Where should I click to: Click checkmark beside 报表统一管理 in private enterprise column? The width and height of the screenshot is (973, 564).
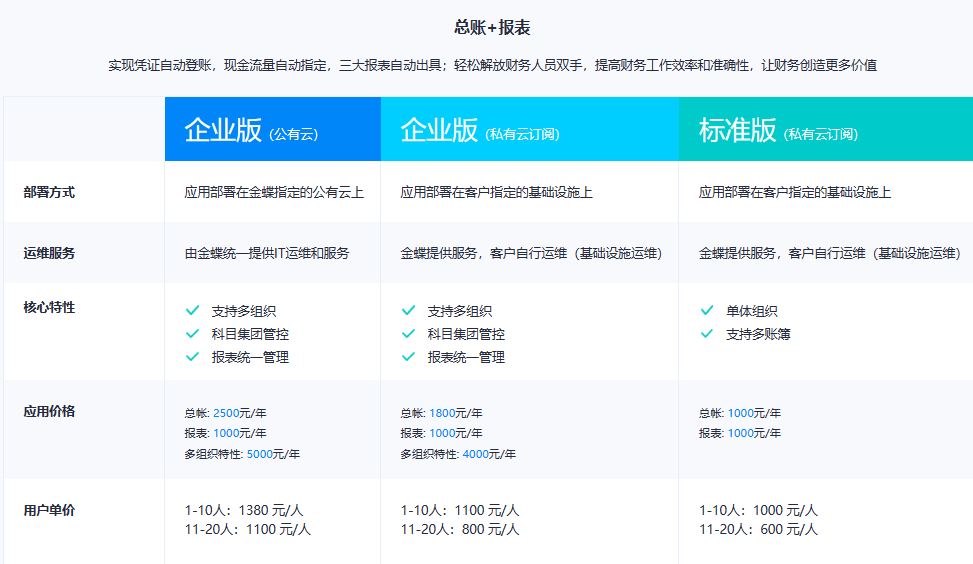[x=408, y=357]
